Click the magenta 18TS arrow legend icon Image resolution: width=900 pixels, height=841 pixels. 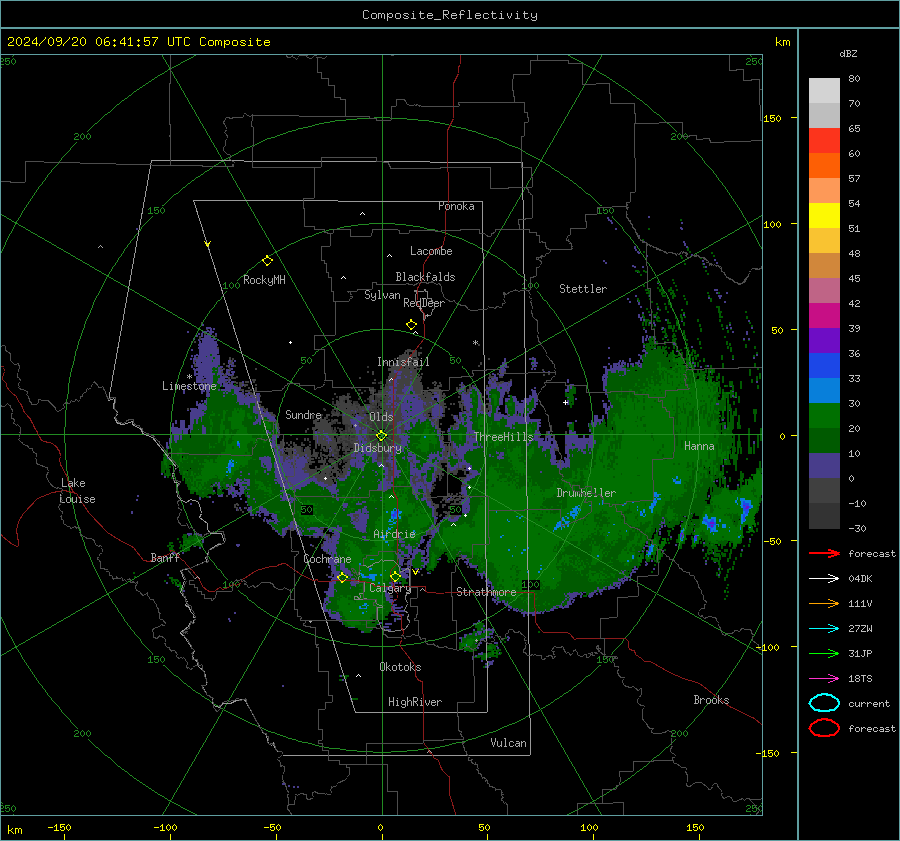pos(824,679)
